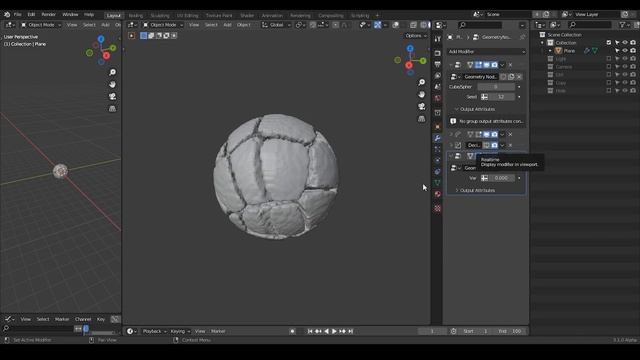
Task: Click the tweak select tool icon
Action: [131, 36]
